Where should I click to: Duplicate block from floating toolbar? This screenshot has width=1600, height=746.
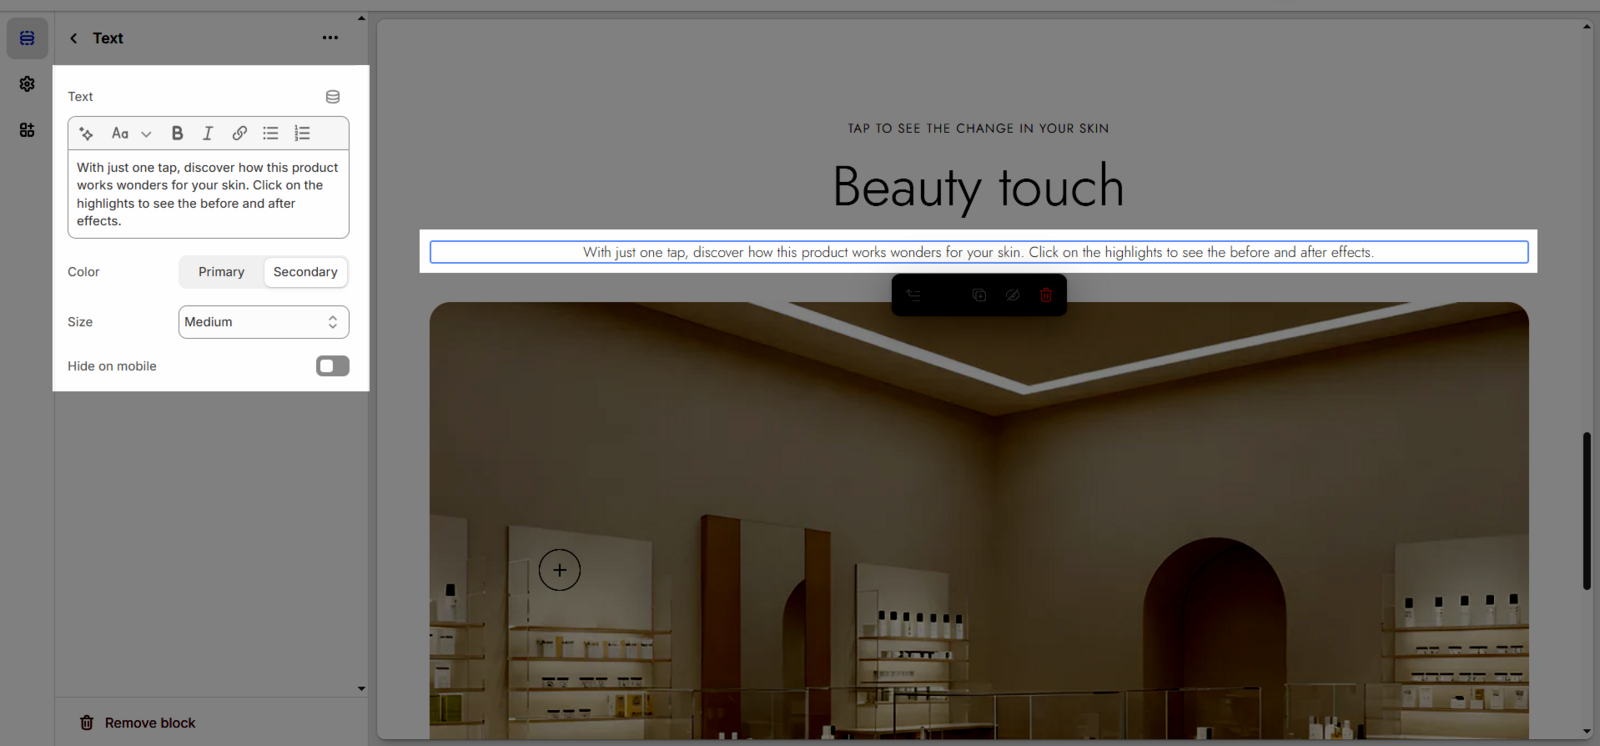[979, 295]
